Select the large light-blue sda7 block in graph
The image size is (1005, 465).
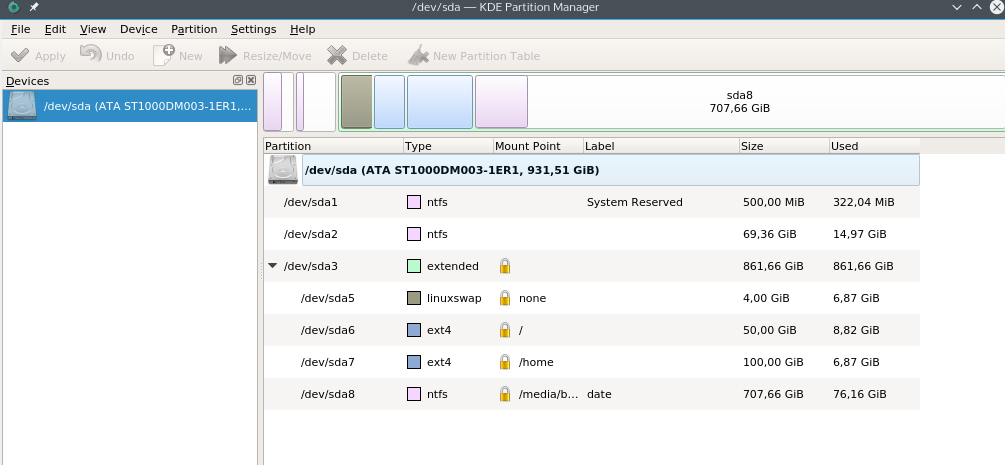click(x=440, y=102)
